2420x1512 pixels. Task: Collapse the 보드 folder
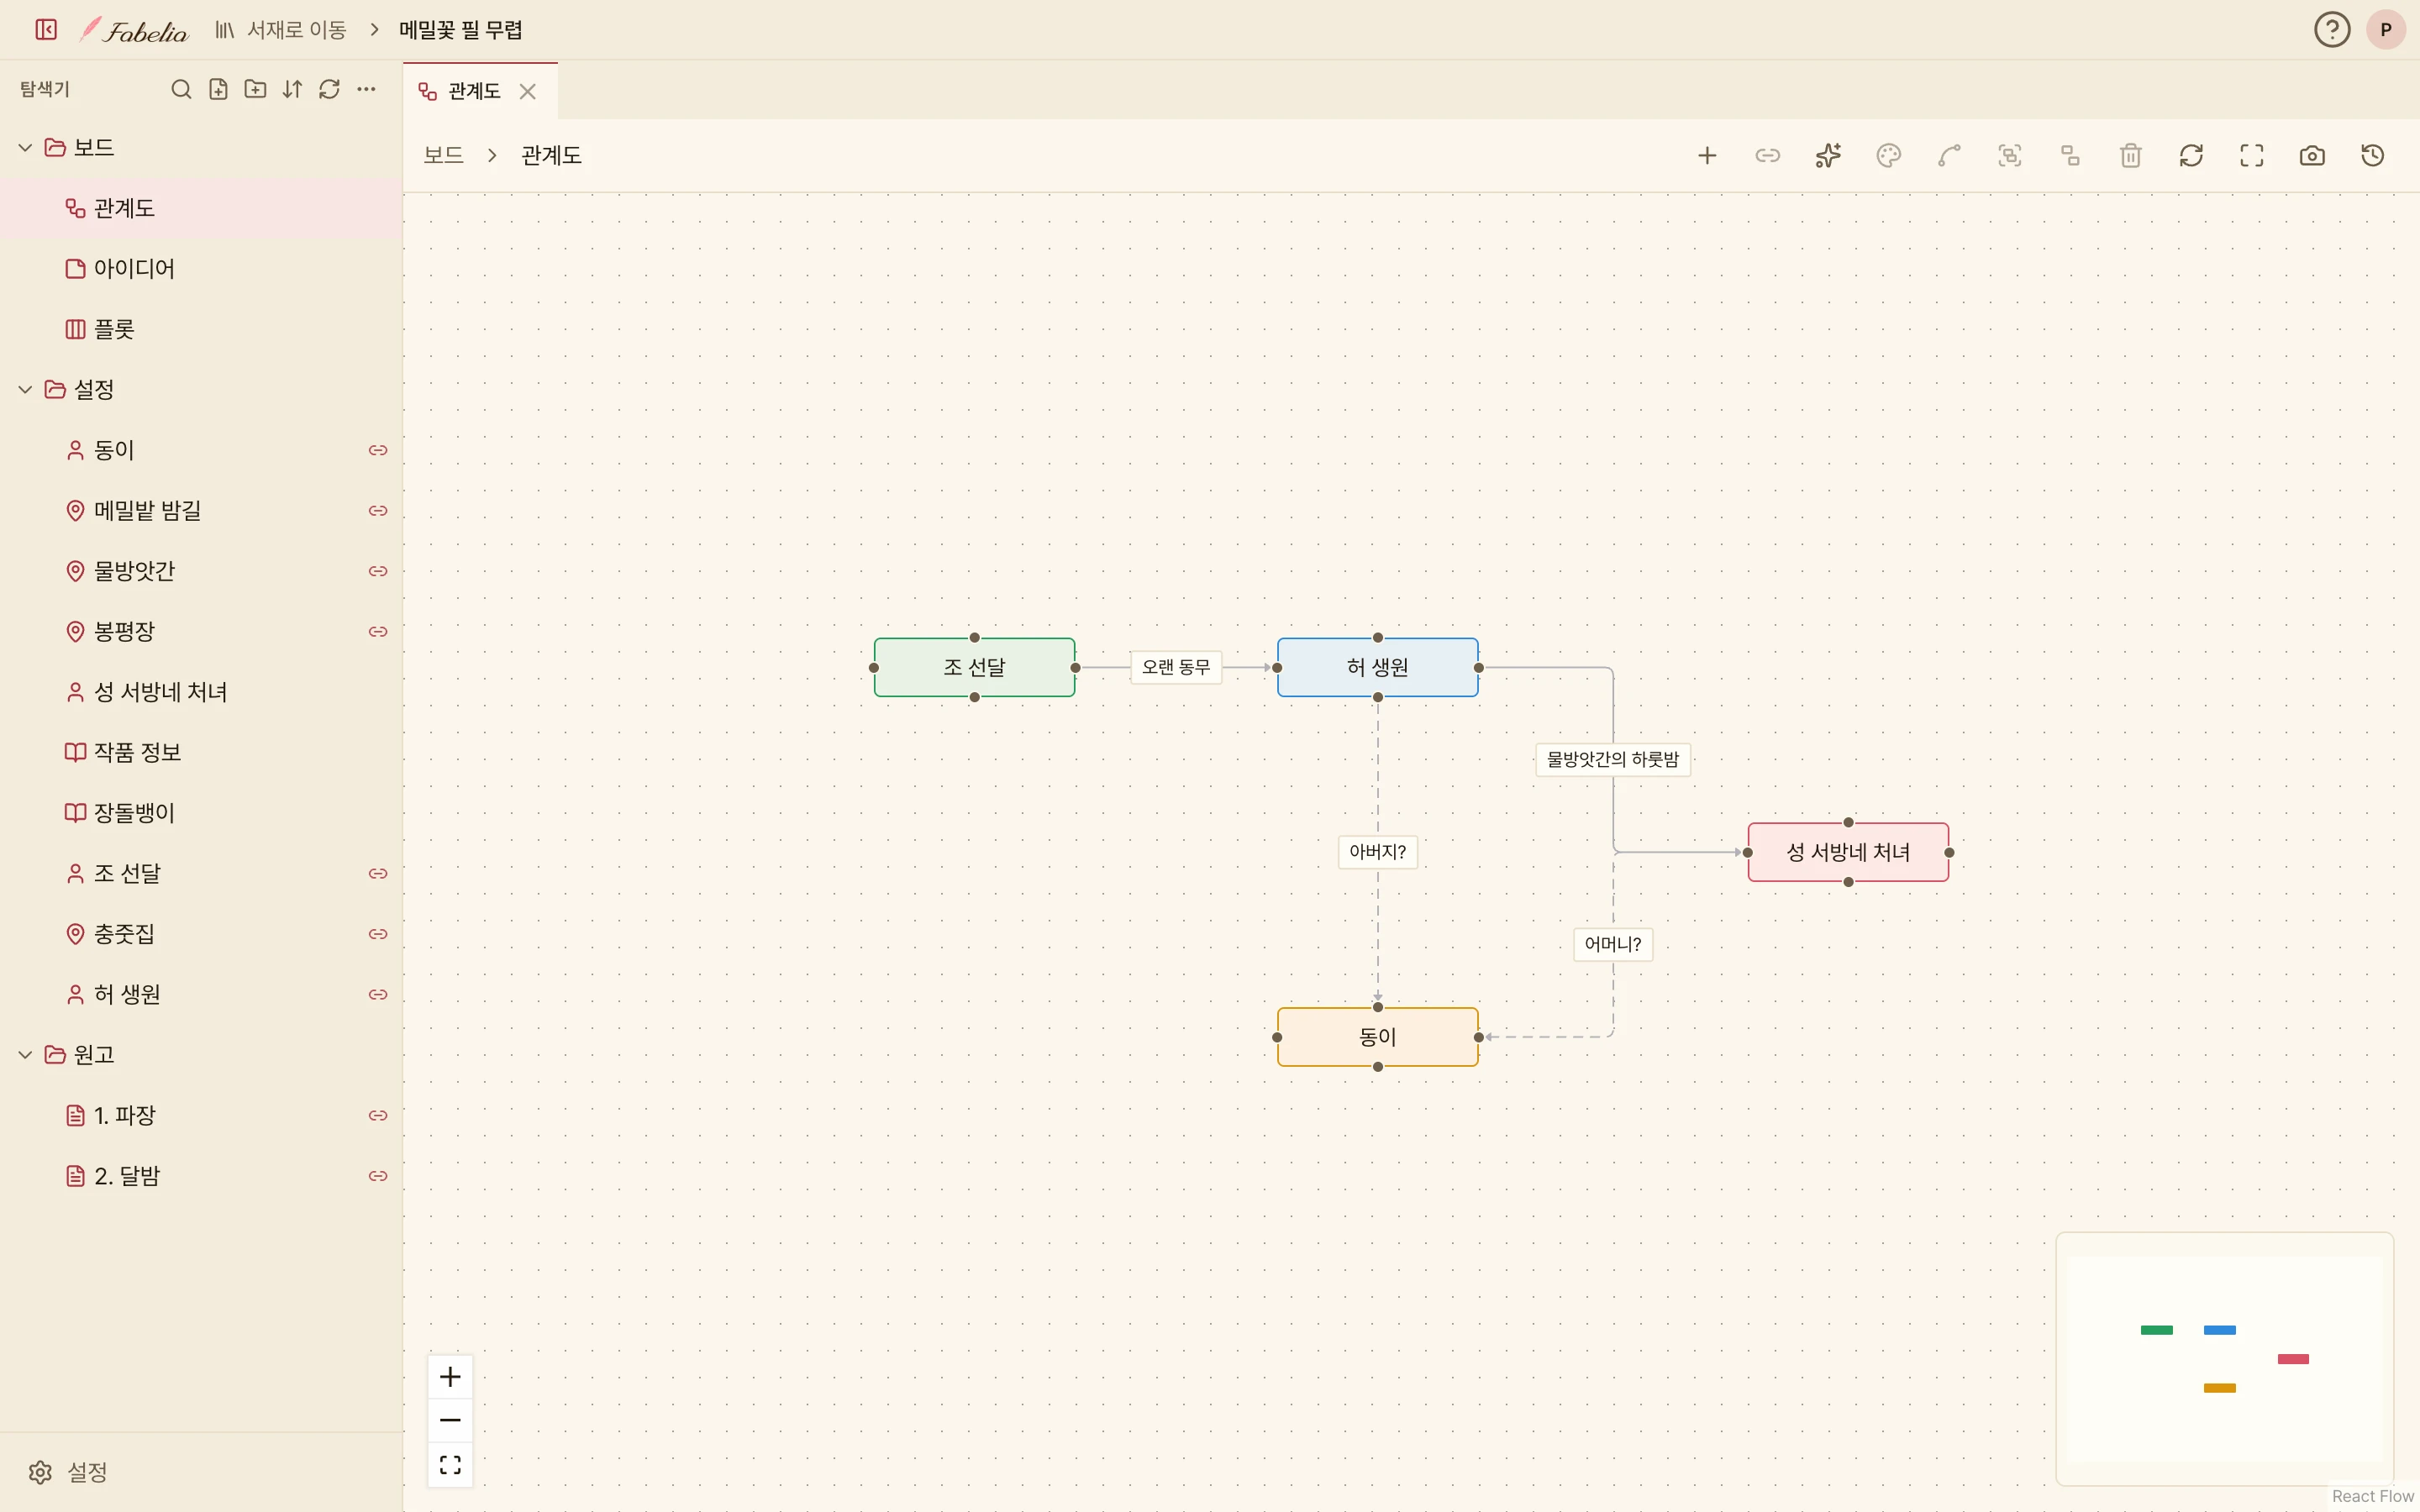[25, 148]
